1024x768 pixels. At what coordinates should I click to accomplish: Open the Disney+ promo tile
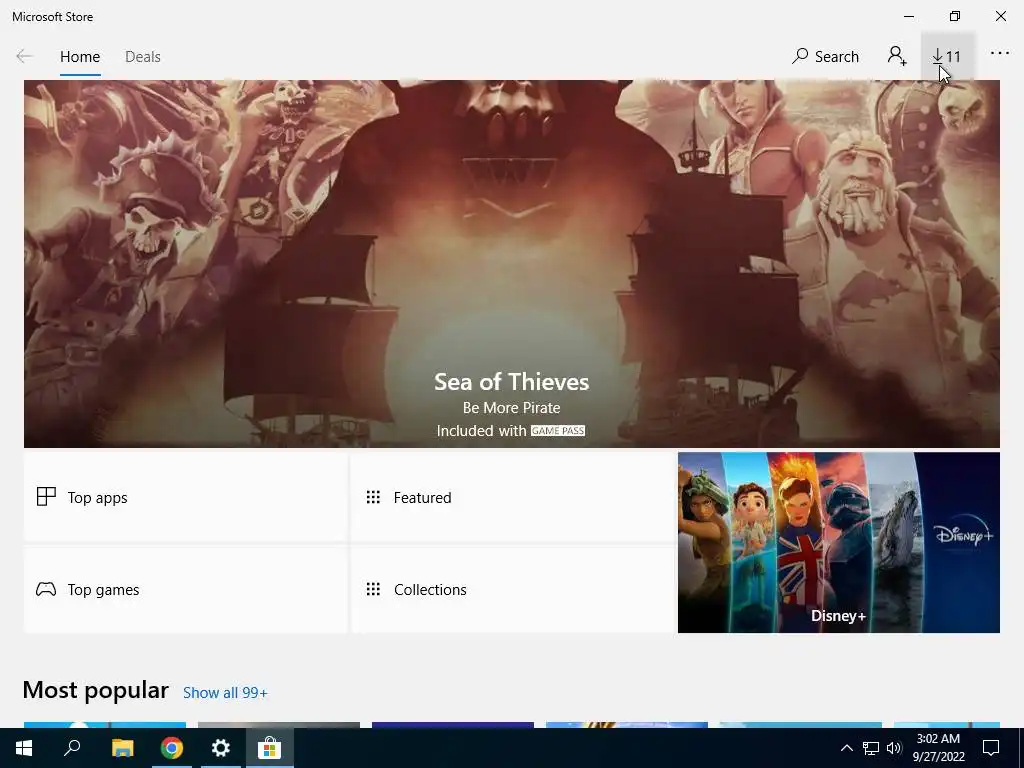[x=839, y=543]
